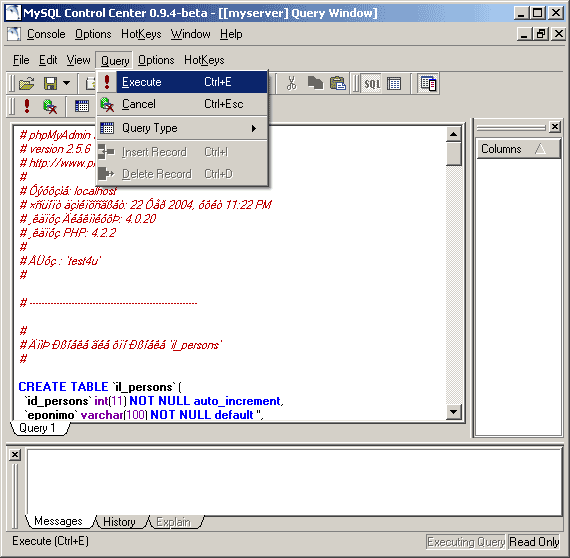The width and height of the screenshot is (570, 558).
Task: Toggle the columns side panel button
Action: [x=428, y=84]
